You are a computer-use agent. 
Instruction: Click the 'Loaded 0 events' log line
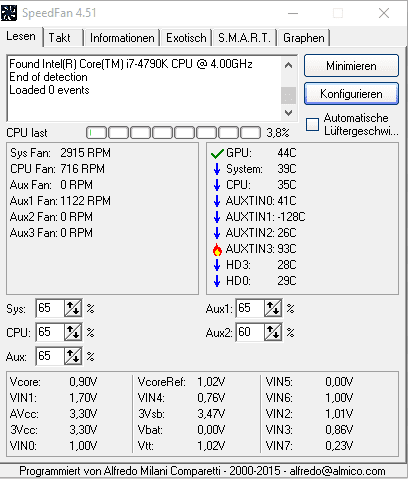pyautogui.click(x=49, y=90)
